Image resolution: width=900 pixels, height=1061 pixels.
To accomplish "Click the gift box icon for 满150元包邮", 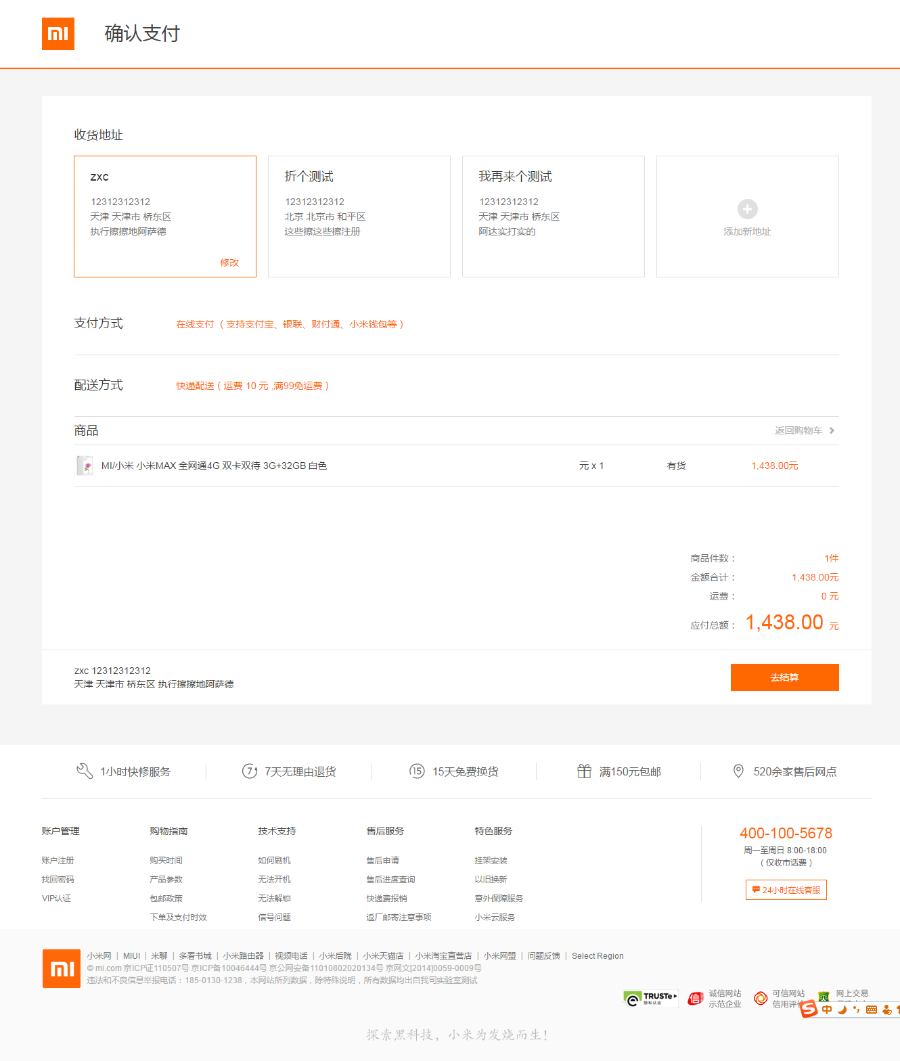I will pyautogui.click(x=584, y=771).
